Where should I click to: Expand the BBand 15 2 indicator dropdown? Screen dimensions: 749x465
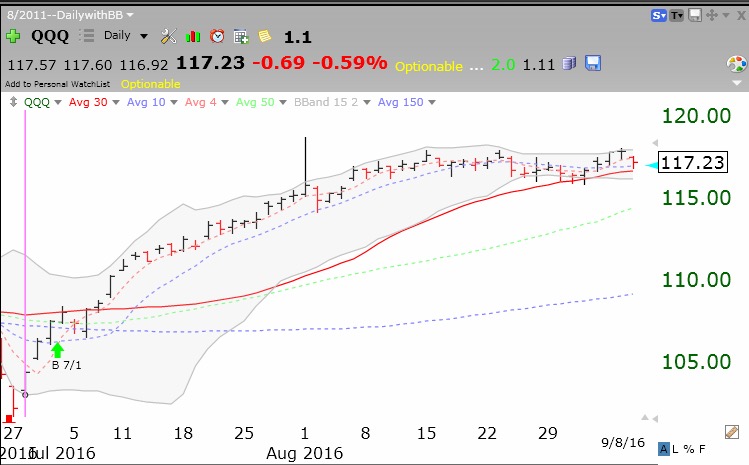[x=367, y=102]
